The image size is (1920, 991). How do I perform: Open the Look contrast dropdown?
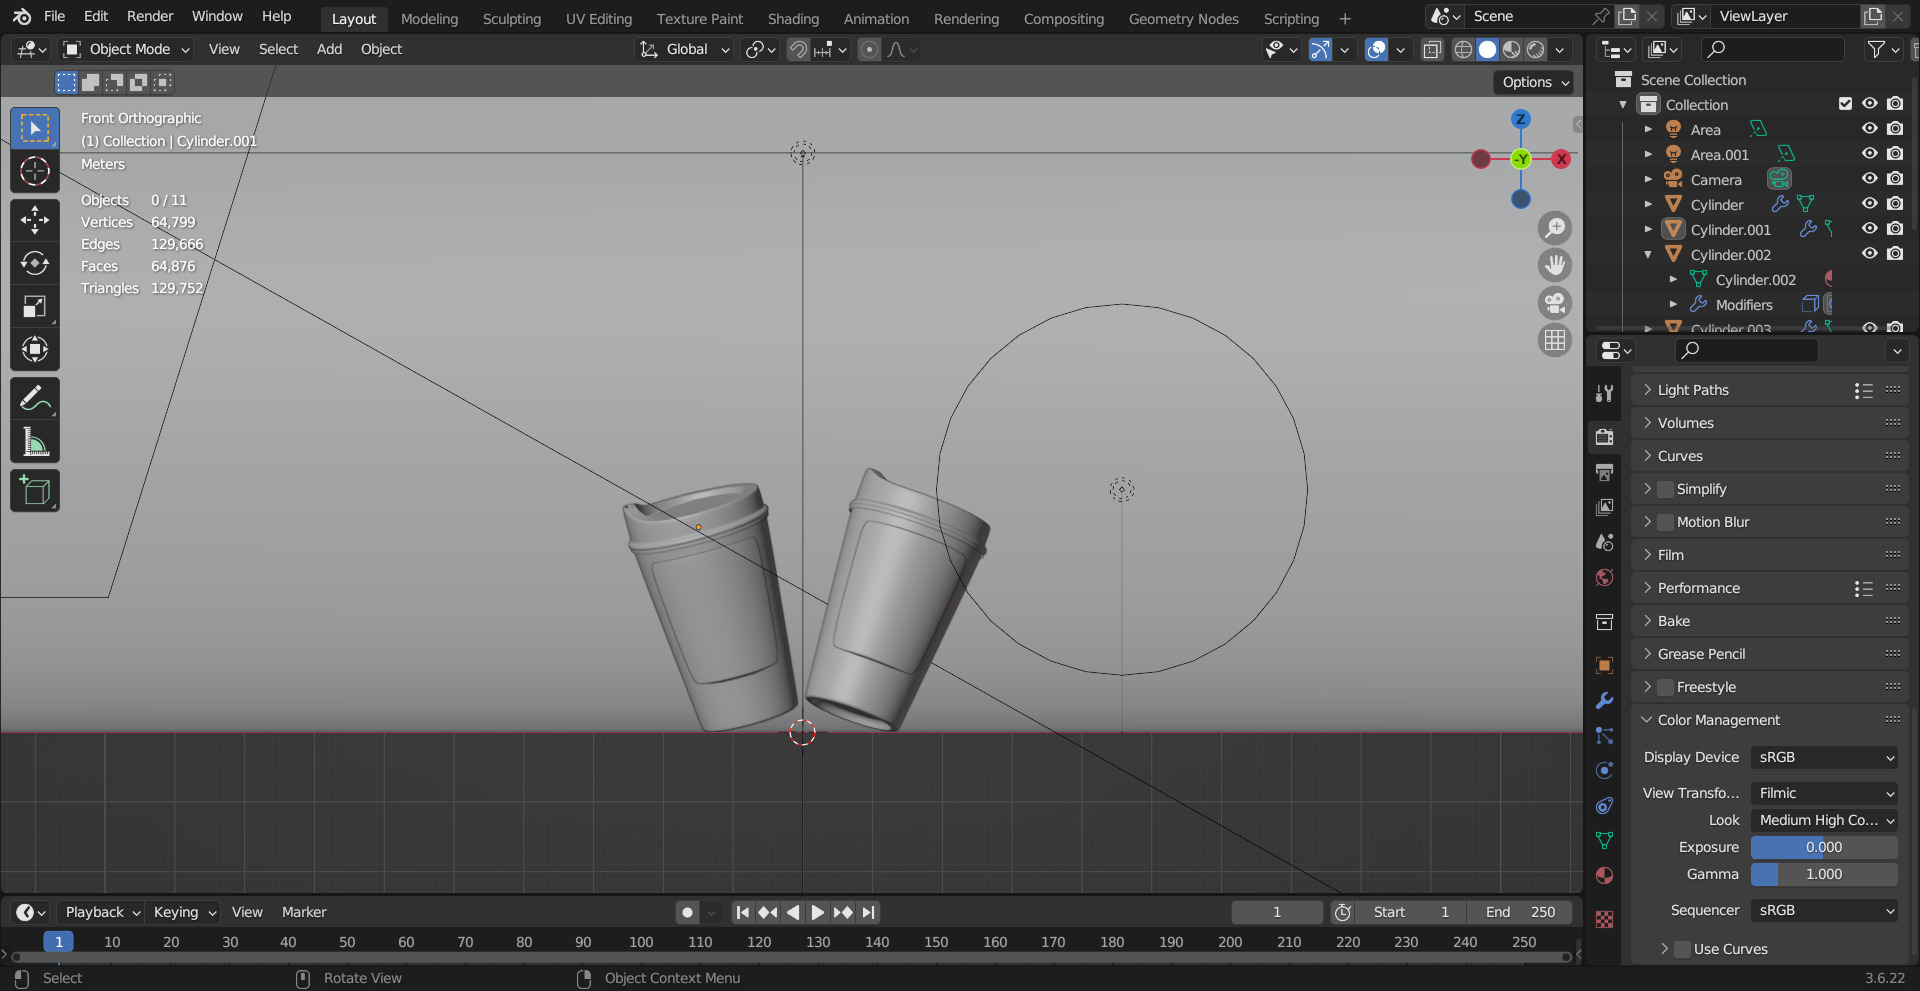point(1824,820)
